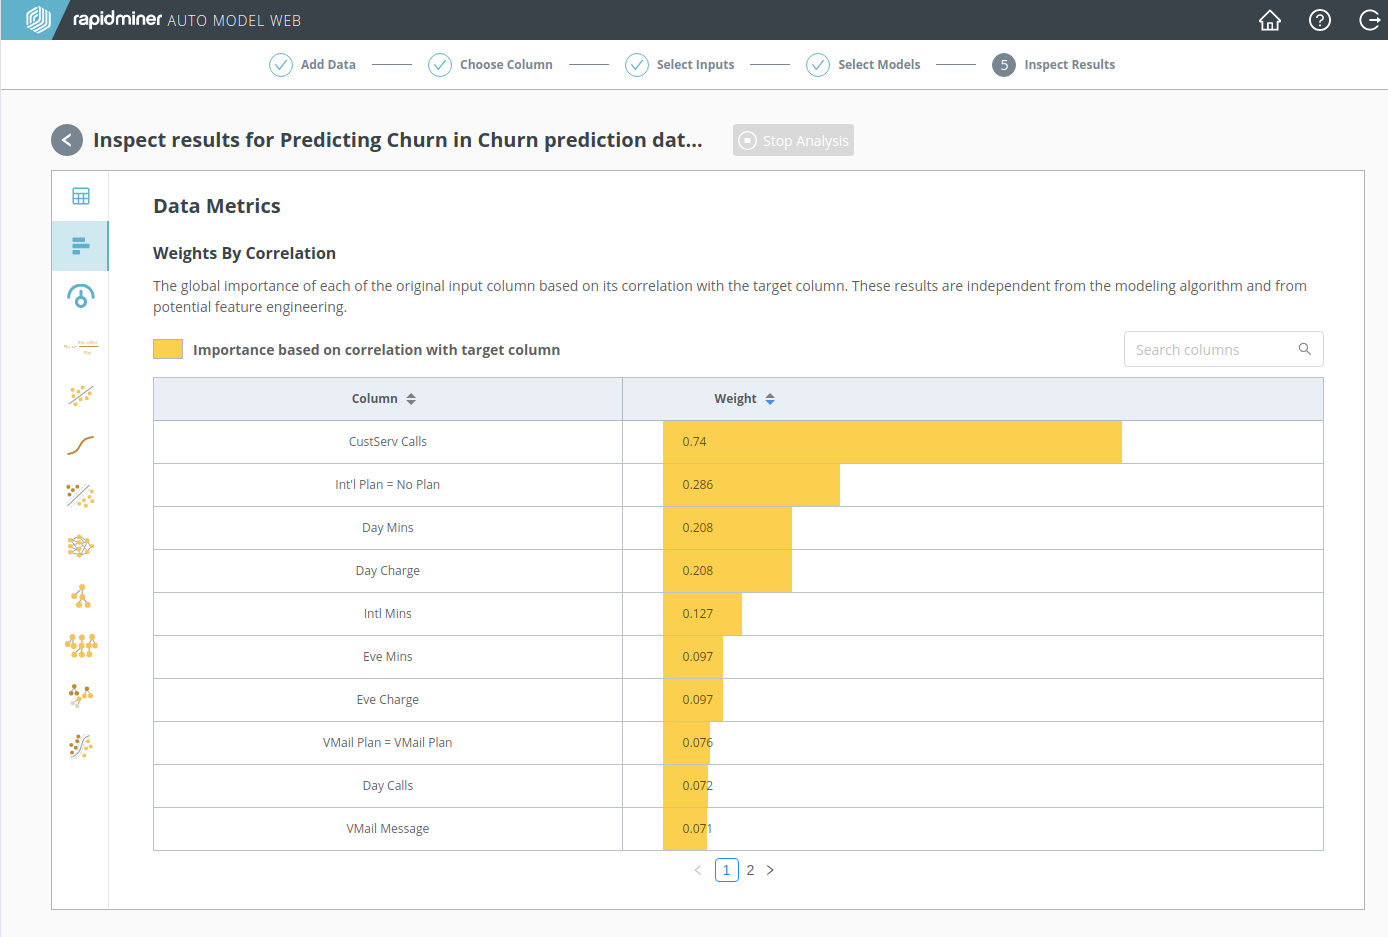
Task: Click the Stop Analysis button
Action: tap(793, 141)
